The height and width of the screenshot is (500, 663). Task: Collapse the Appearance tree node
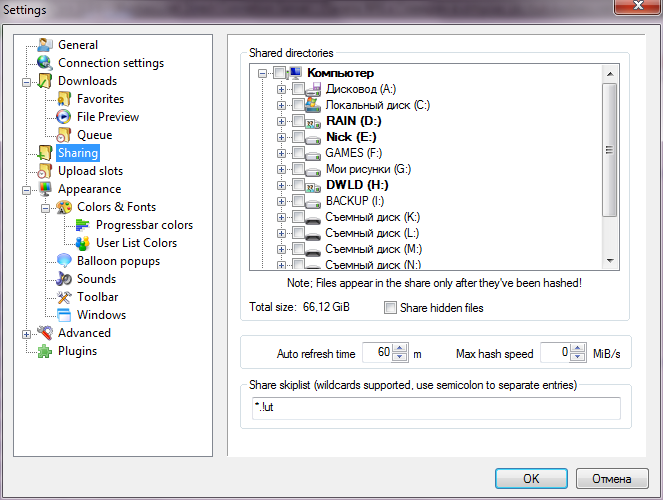26,190
